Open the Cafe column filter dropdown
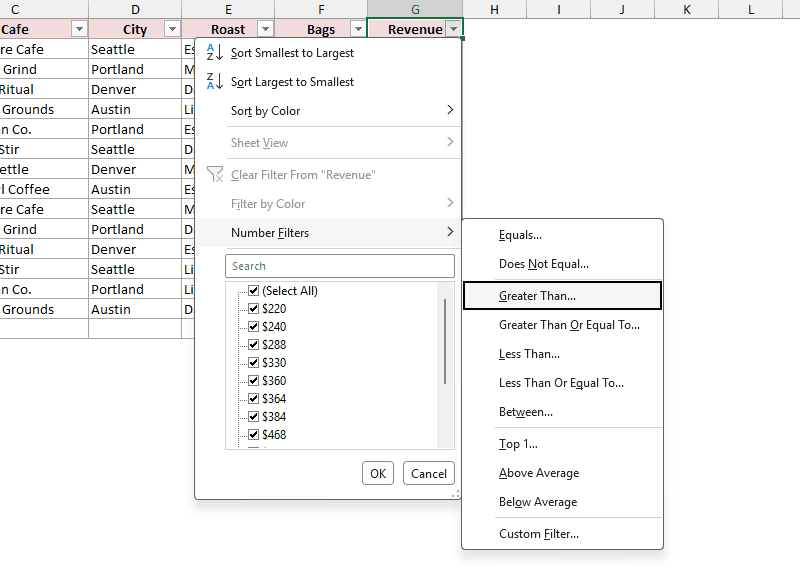The height and width of the screenshot is (576, 800). (x=79, y=29)
